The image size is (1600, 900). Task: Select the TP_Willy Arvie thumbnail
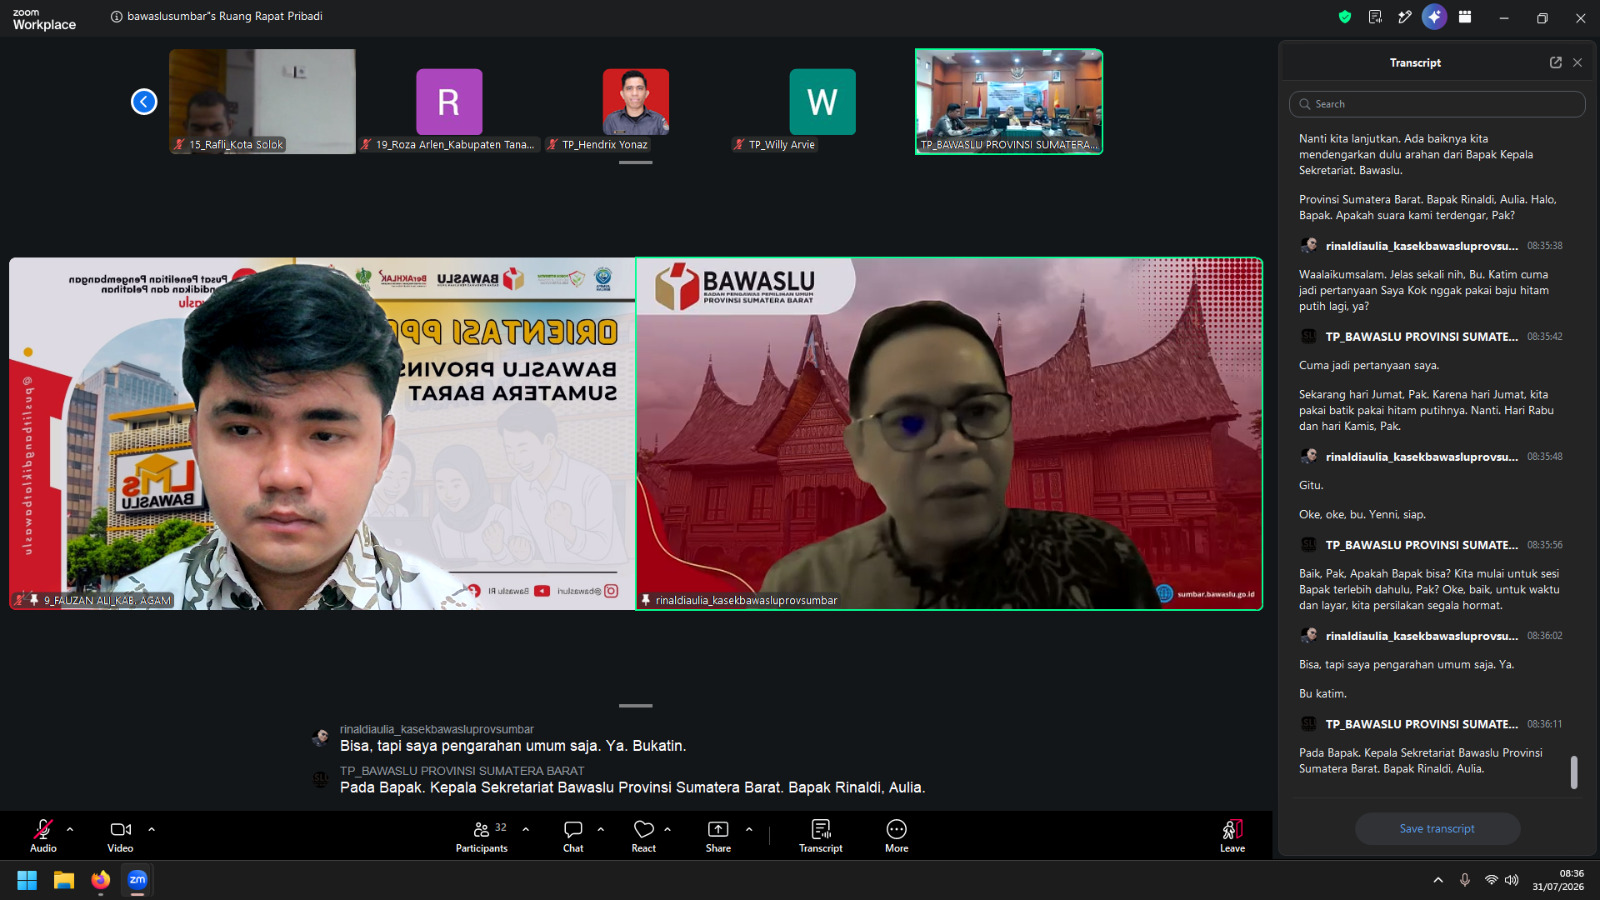coord(822,101)
